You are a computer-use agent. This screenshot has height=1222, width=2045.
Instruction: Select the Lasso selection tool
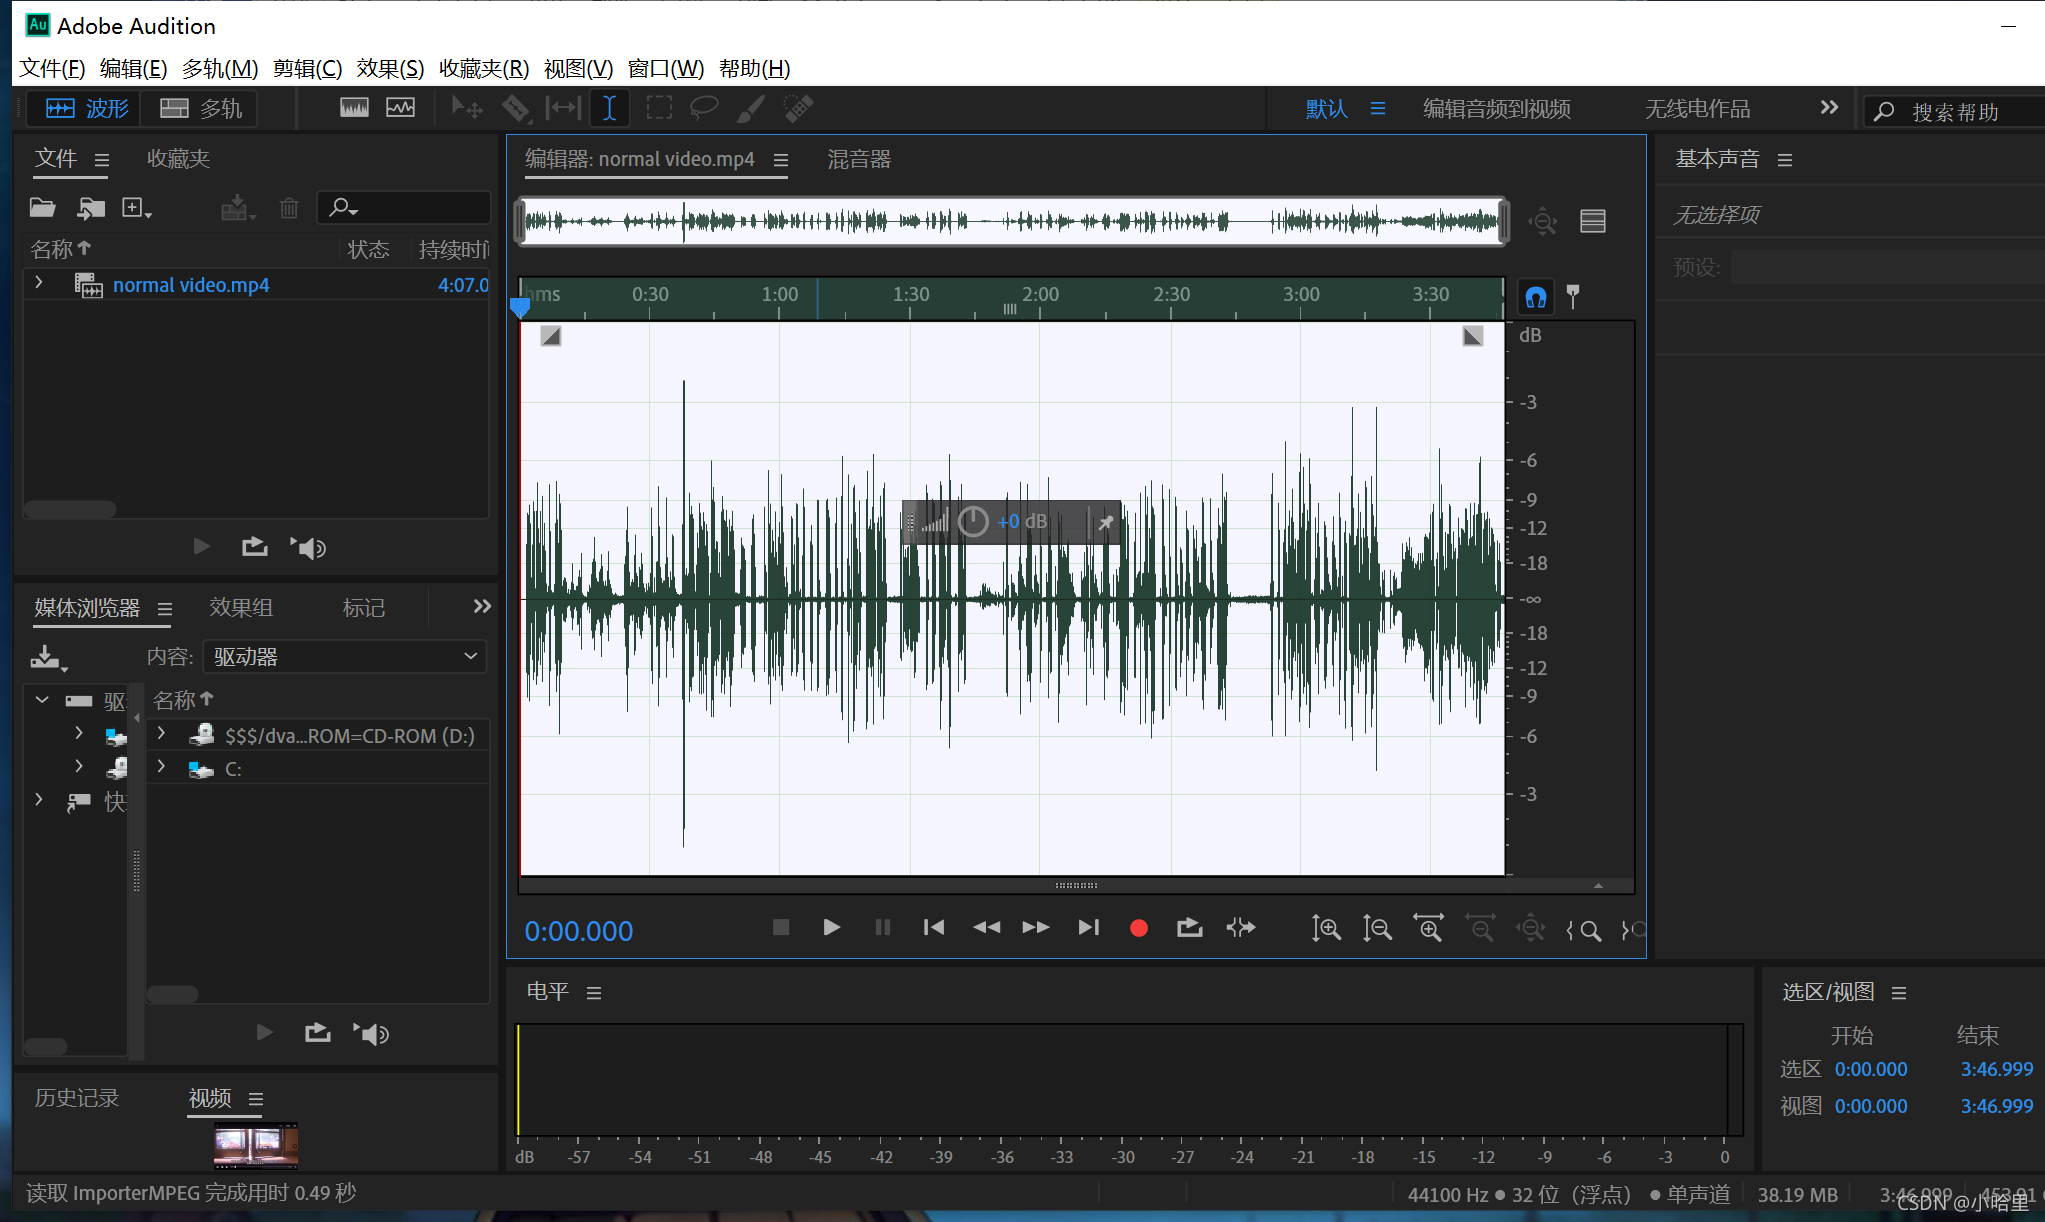704,108
